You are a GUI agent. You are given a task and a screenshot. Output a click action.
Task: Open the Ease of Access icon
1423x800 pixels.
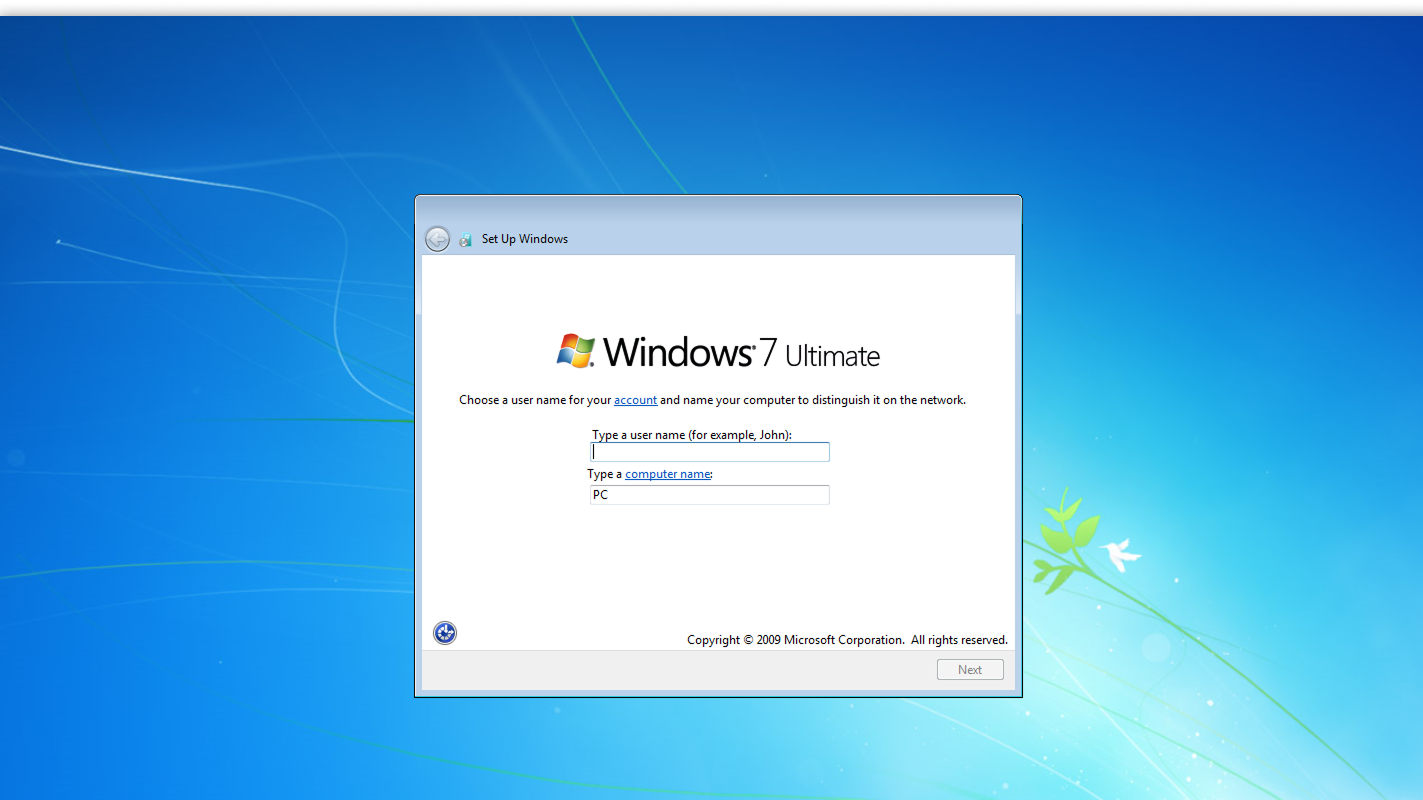(445, 633)
